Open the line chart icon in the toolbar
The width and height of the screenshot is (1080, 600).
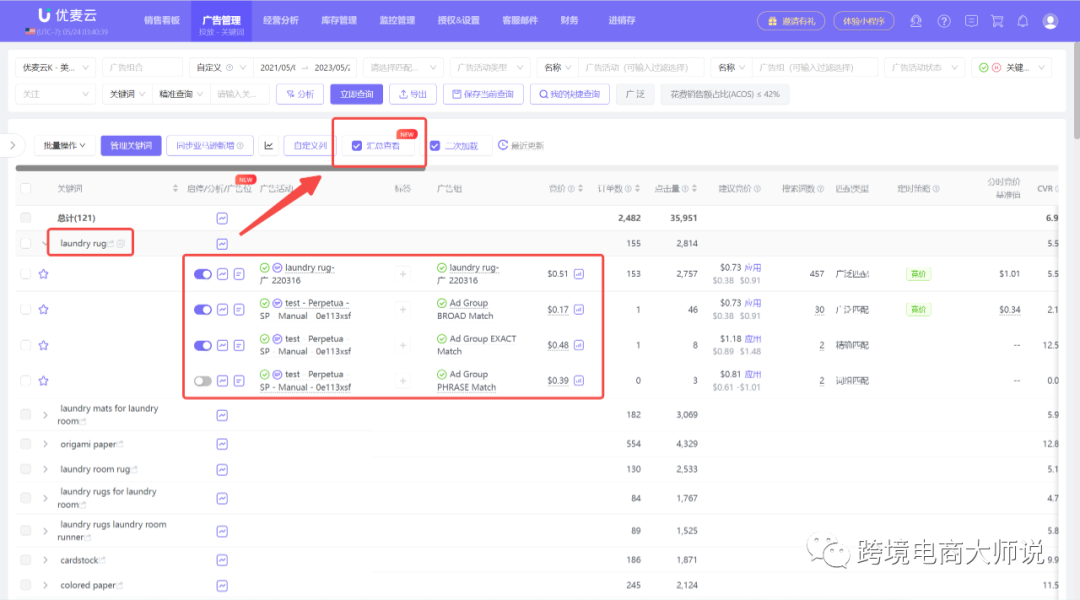(268, 145)
